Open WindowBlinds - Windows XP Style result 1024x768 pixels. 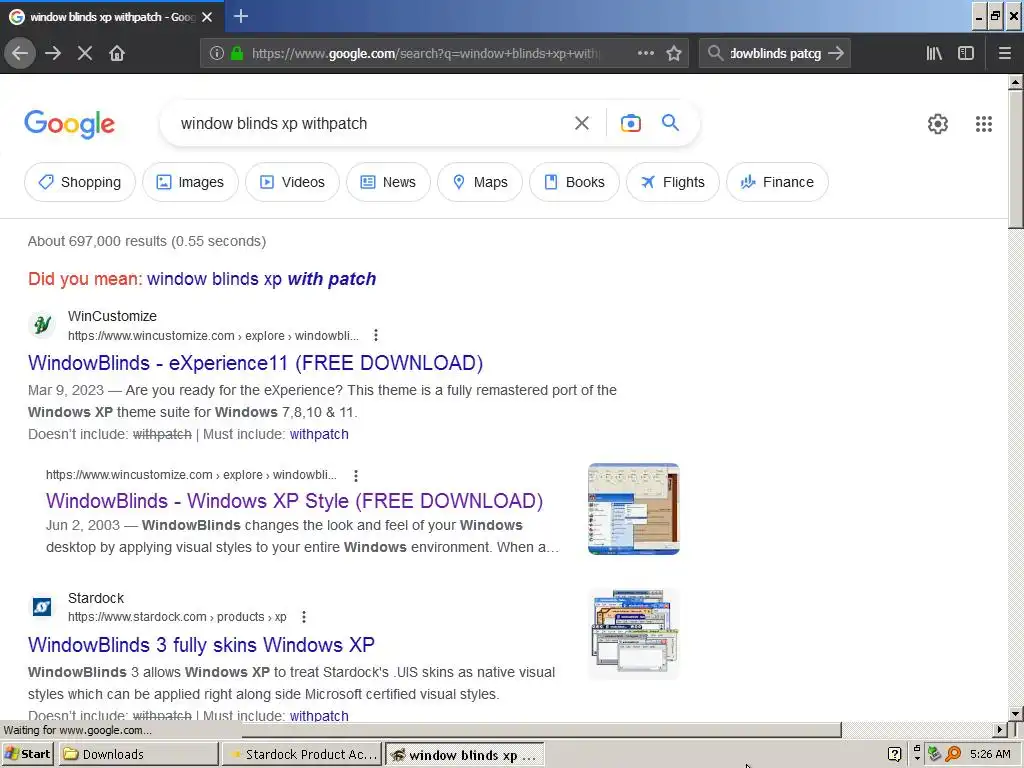click(x=295, y=501)
